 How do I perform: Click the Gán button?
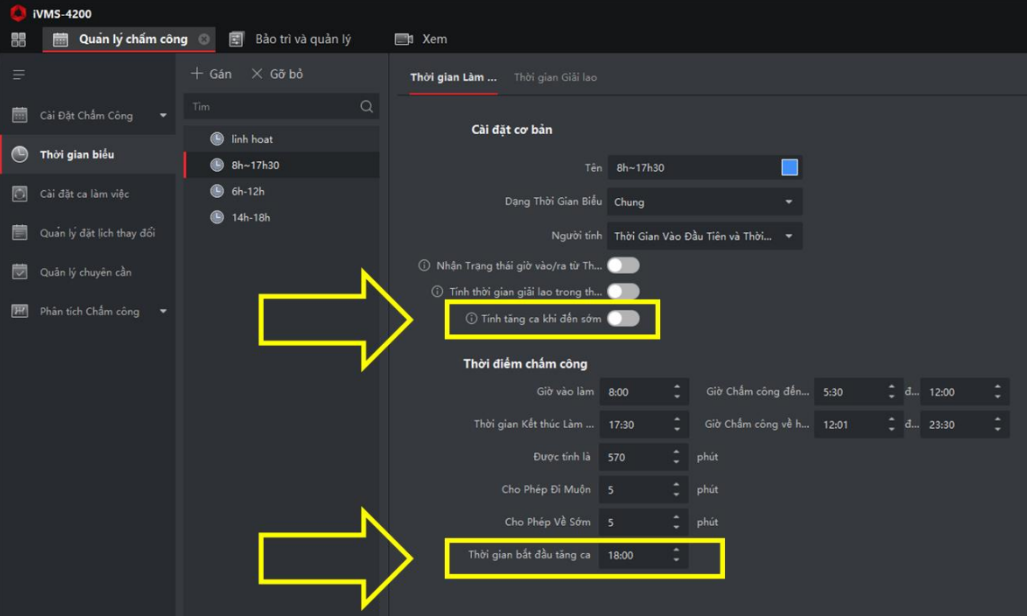coord(211,74)
